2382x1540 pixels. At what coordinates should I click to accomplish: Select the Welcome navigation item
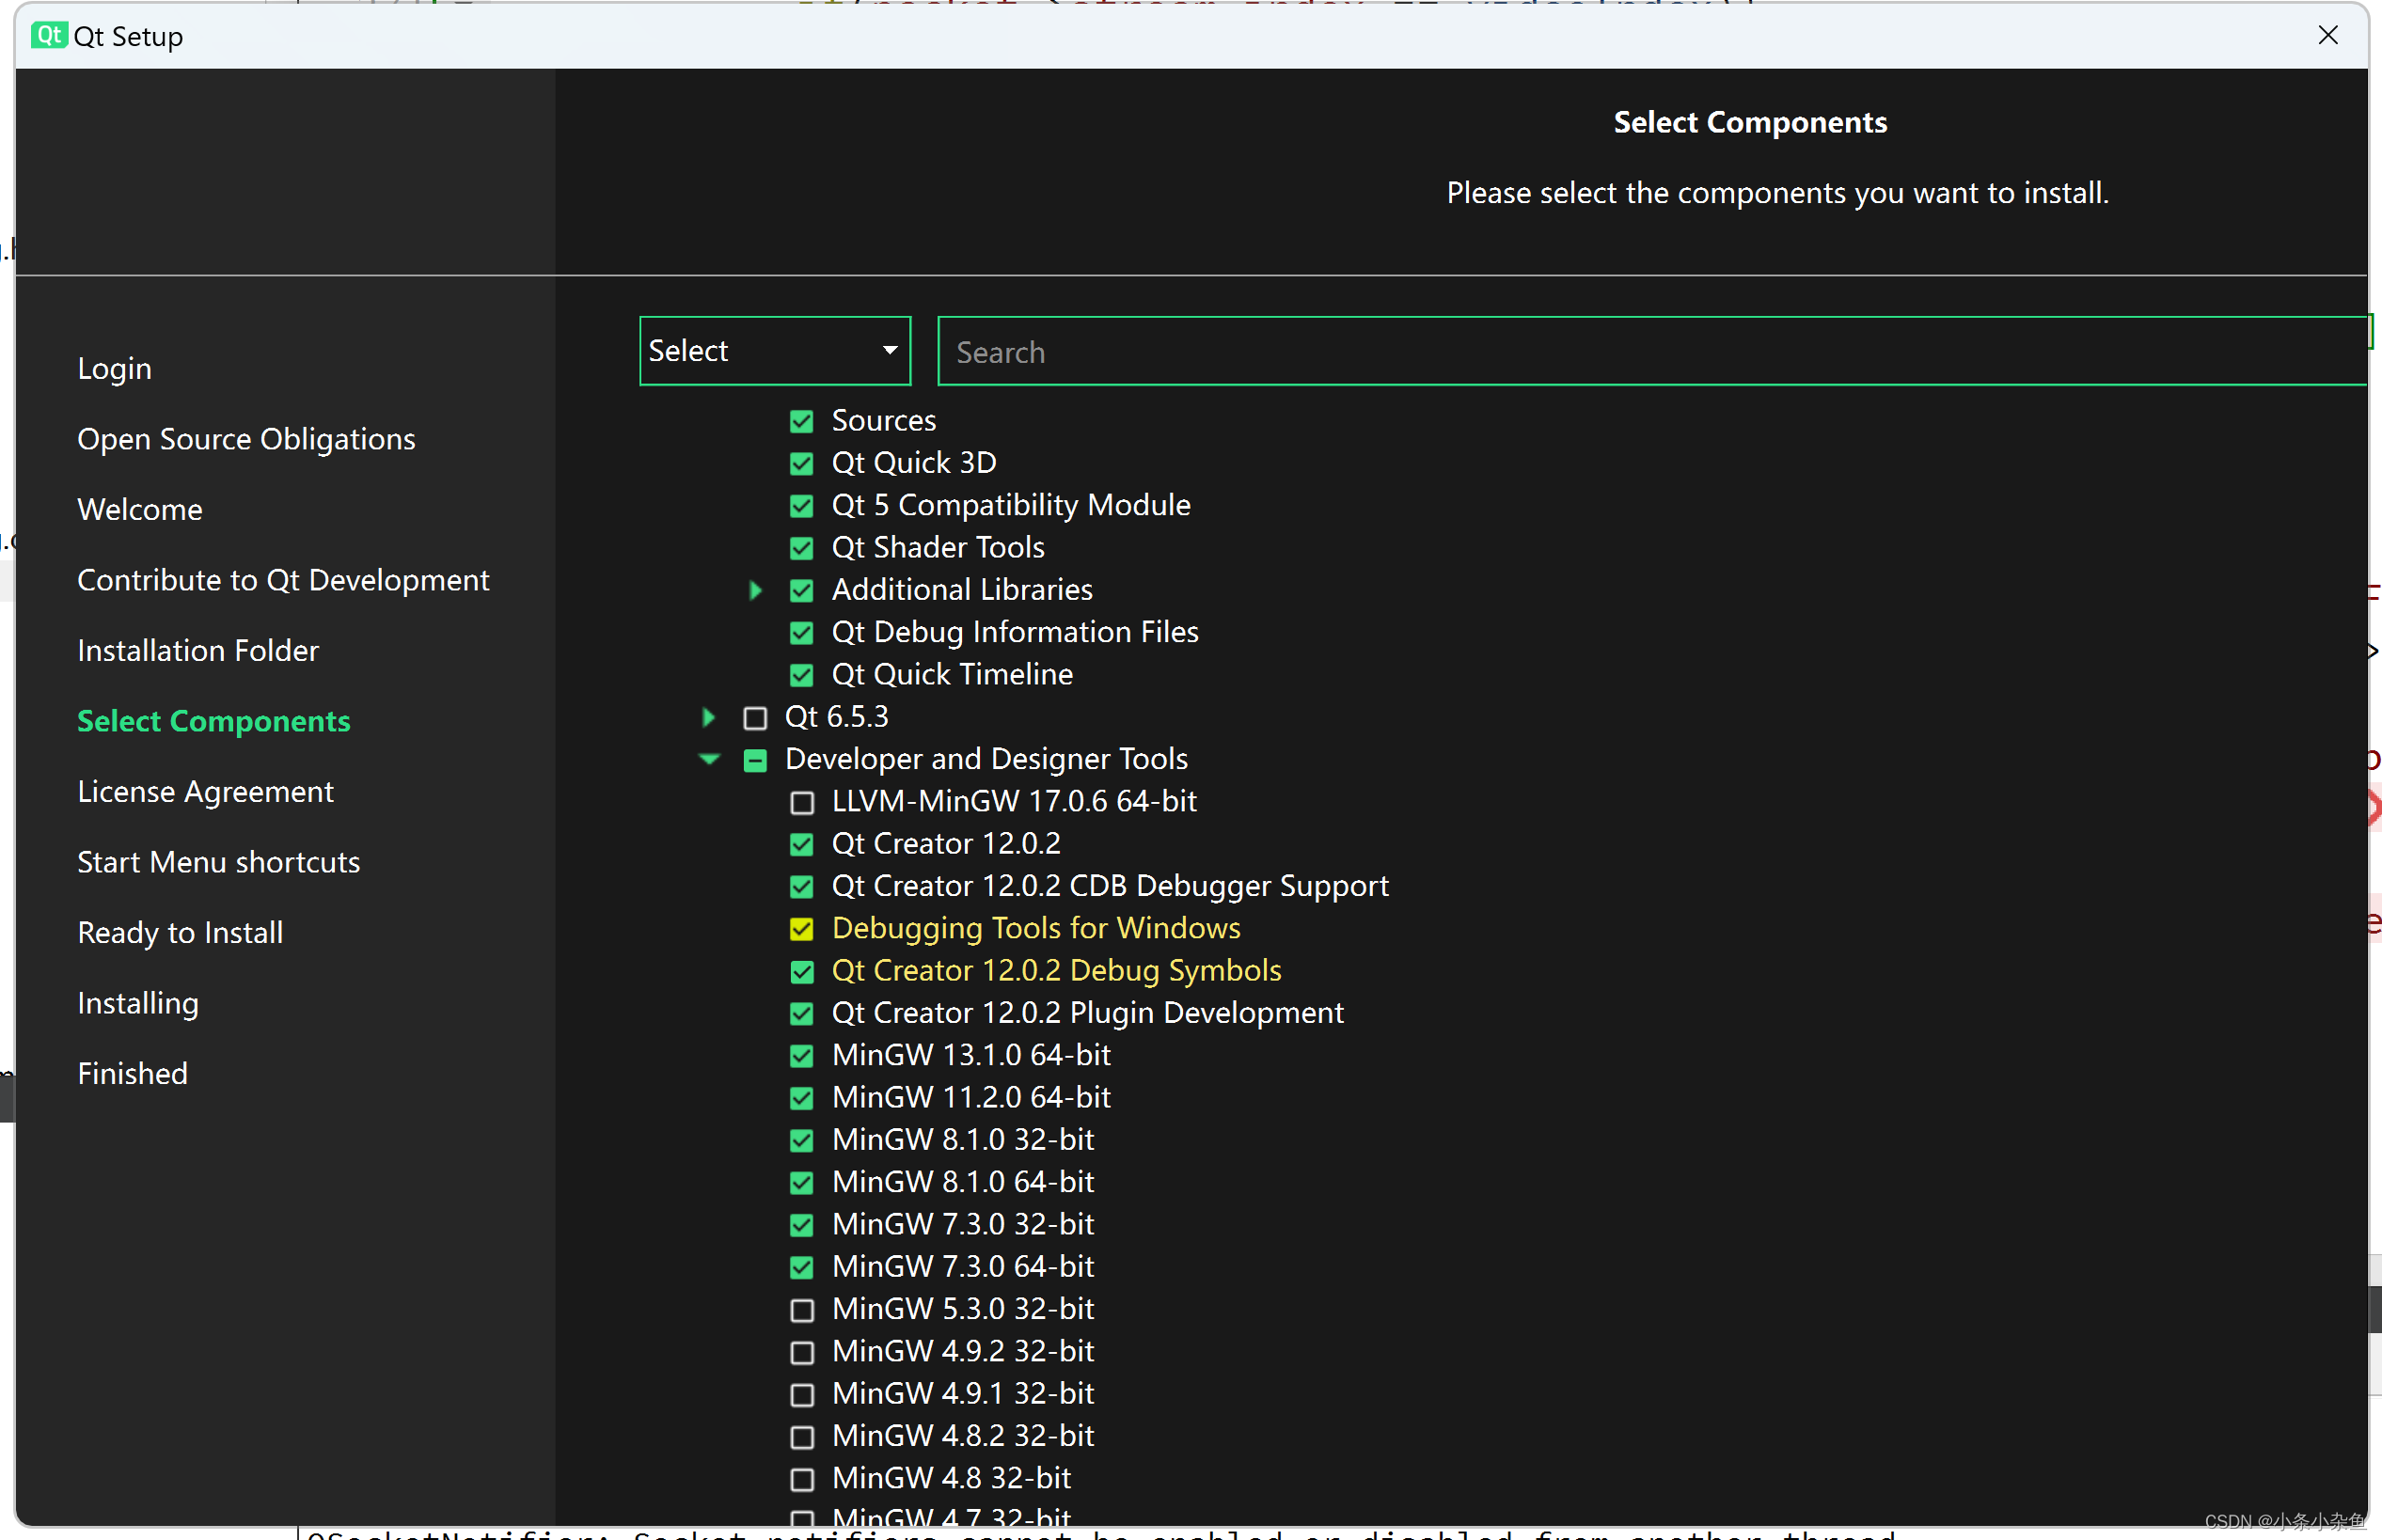tap(139, 509)
